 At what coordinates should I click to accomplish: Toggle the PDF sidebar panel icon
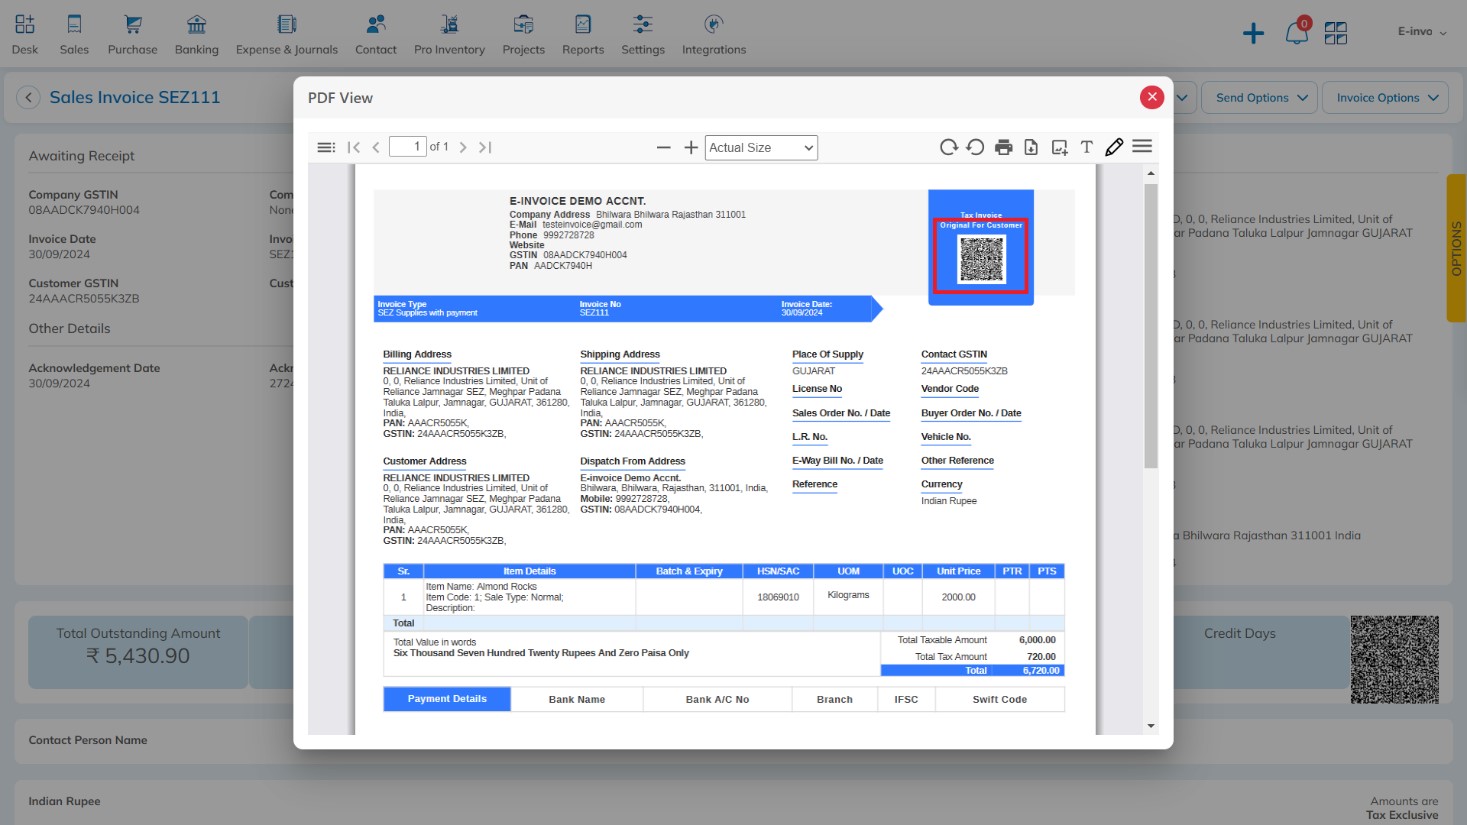(326, 147)
